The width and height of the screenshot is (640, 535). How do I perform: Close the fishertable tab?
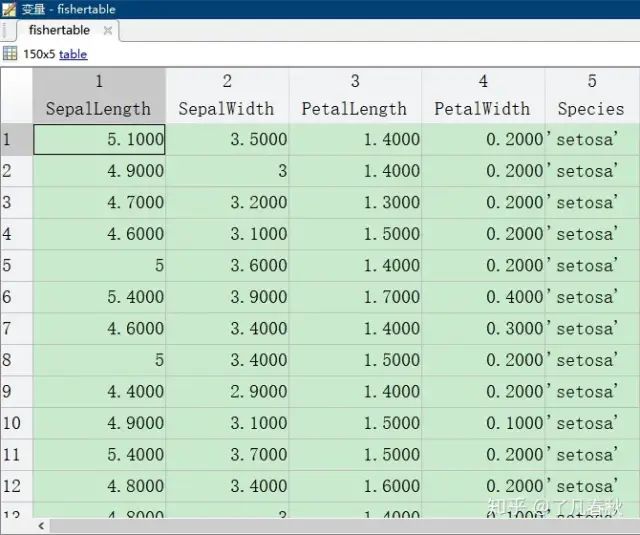click(x=108, y=31)
